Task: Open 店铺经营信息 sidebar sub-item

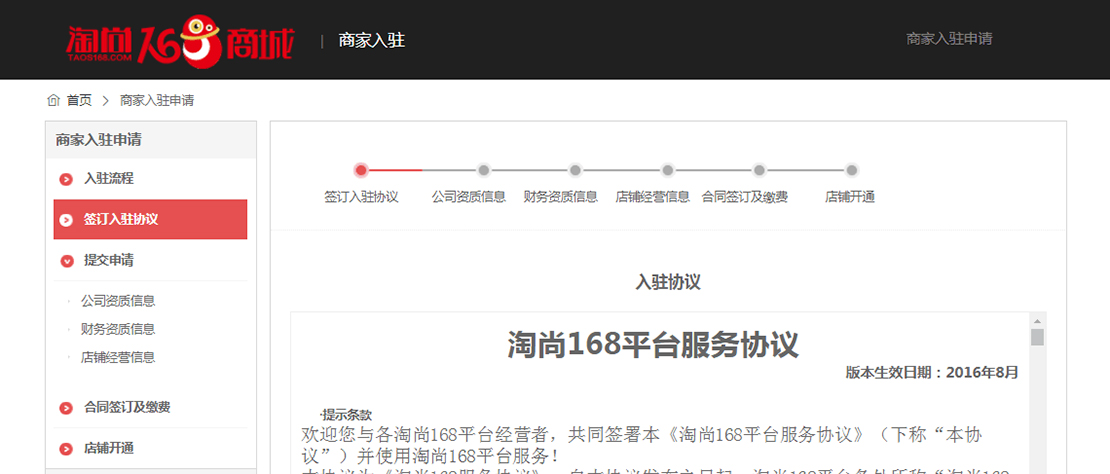Action: click(118, 357)
